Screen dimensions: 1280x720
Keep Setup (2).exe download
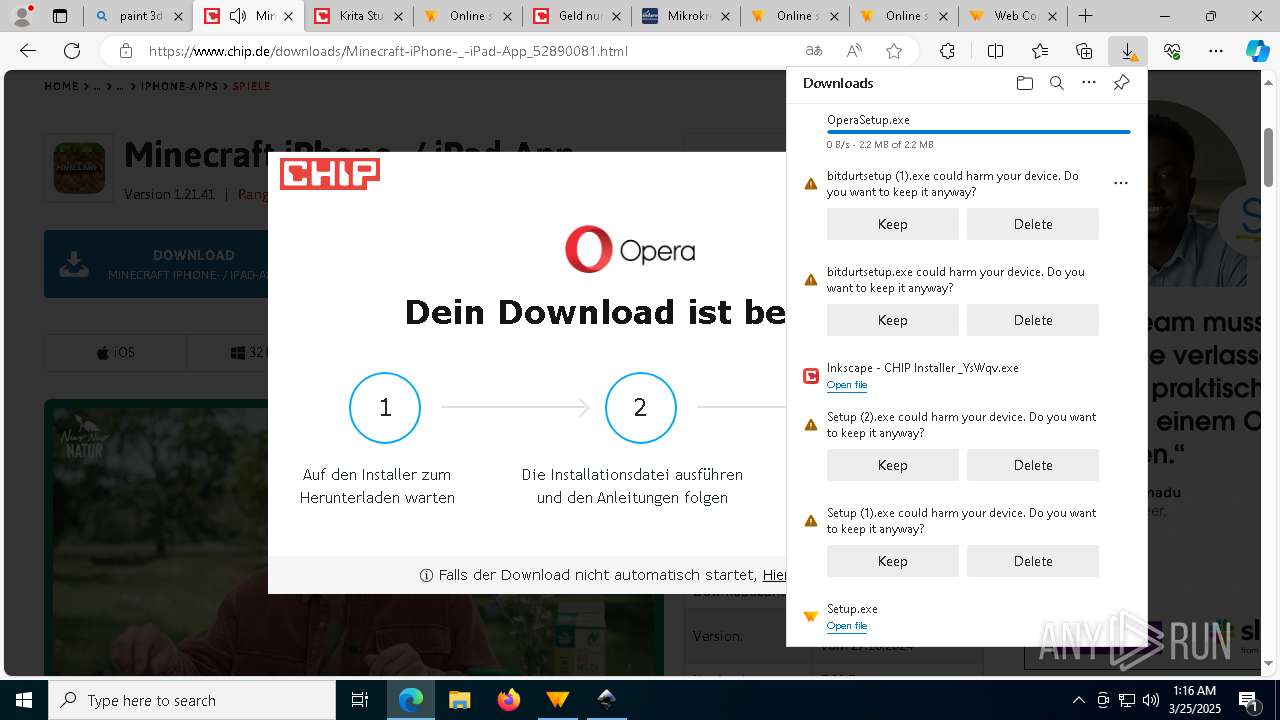[x=893, y=465]
